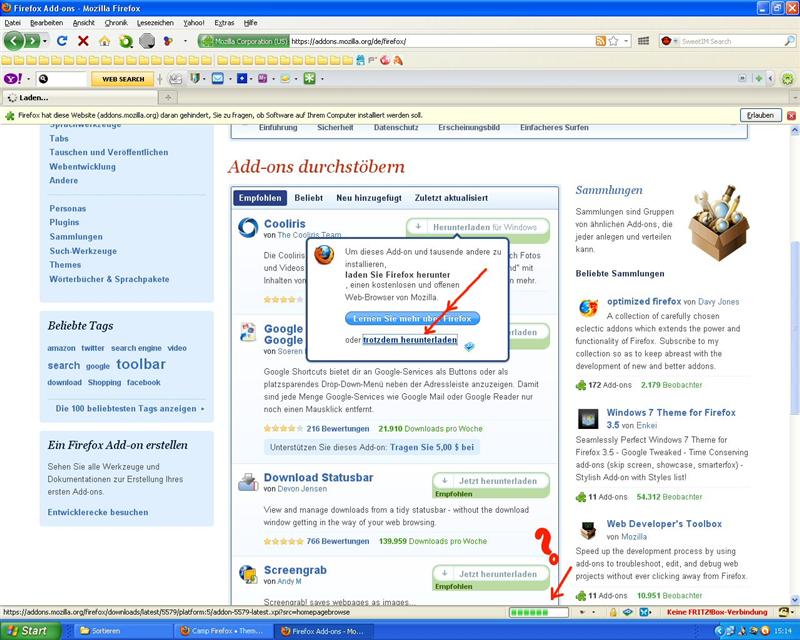Open the tab list dropdown at tab bar end
Viewport: 800px width, 640px height.
click(x=794, y=97)
